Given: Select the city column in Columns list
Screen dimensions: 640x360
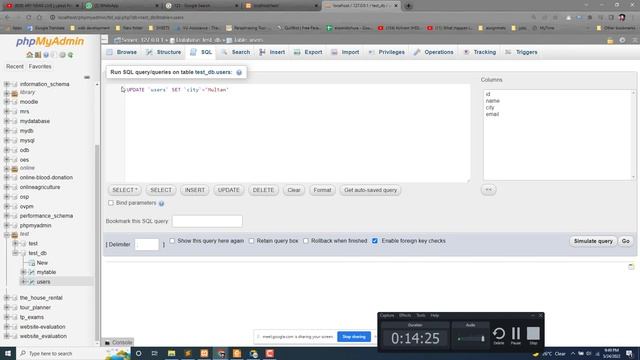Looking at the screenshot, I should pyautogui.click(x=490, y=107).
